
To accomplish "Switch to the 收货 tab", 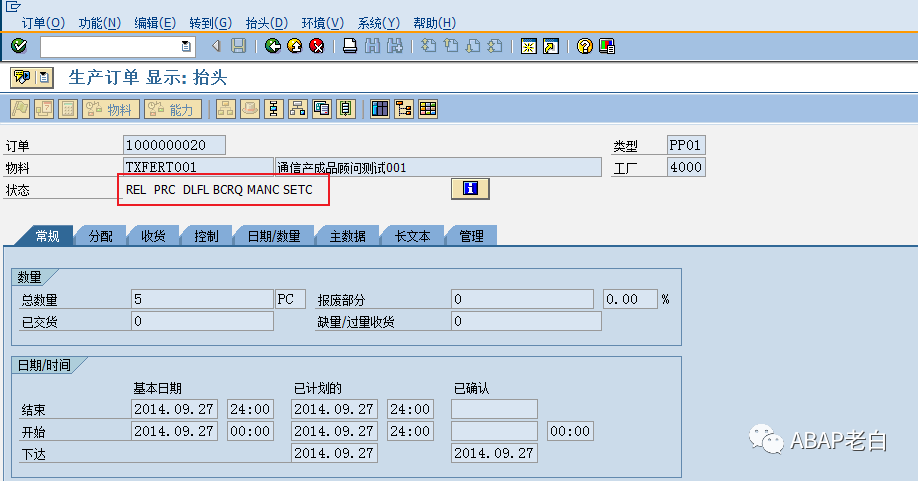I will [153, 236].
